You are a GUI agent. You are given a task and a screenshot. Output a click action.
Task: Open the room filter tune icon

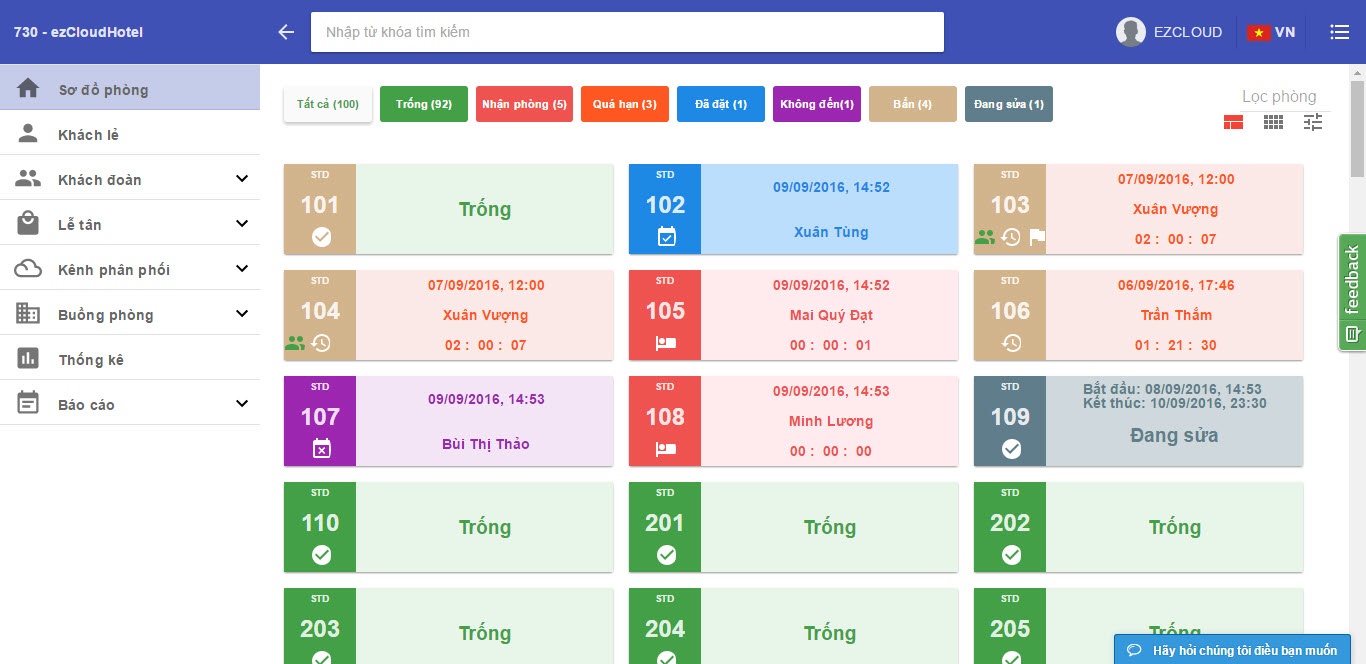pyautogui.click(x=1313, y=122)
